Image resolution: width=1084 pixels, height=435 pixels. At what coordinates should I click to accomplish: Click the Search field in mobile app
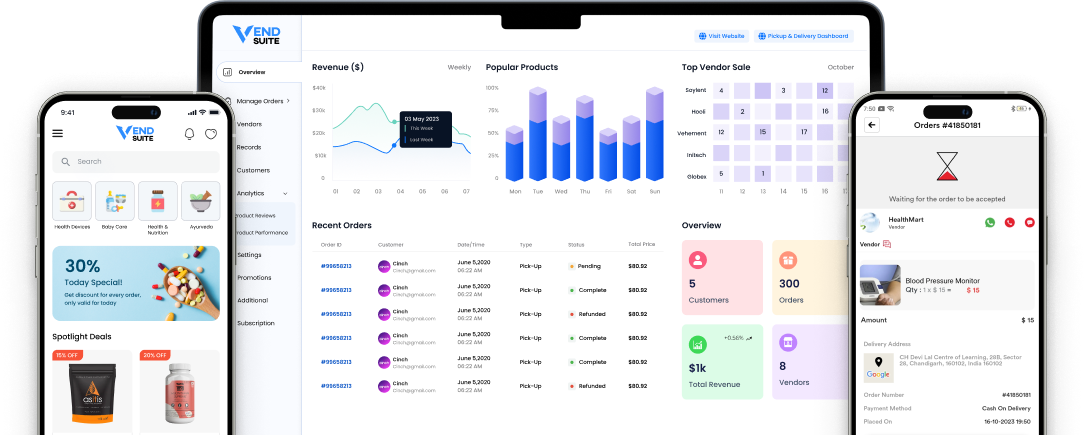(x=136, y=161)
